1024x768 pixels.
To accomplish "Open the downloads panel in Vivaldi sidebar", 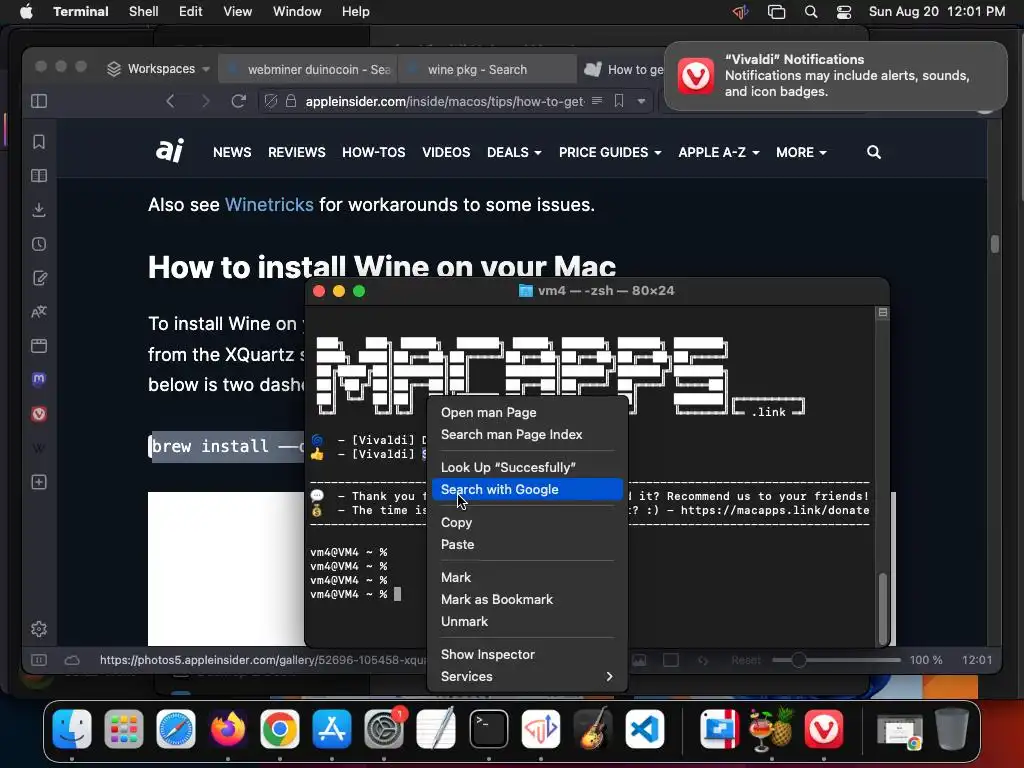I will point(39,210).
